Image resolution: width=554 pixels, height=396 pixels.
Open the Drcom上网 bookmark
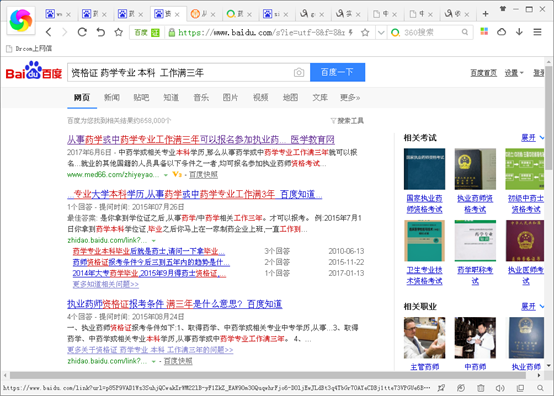point(29,49)
